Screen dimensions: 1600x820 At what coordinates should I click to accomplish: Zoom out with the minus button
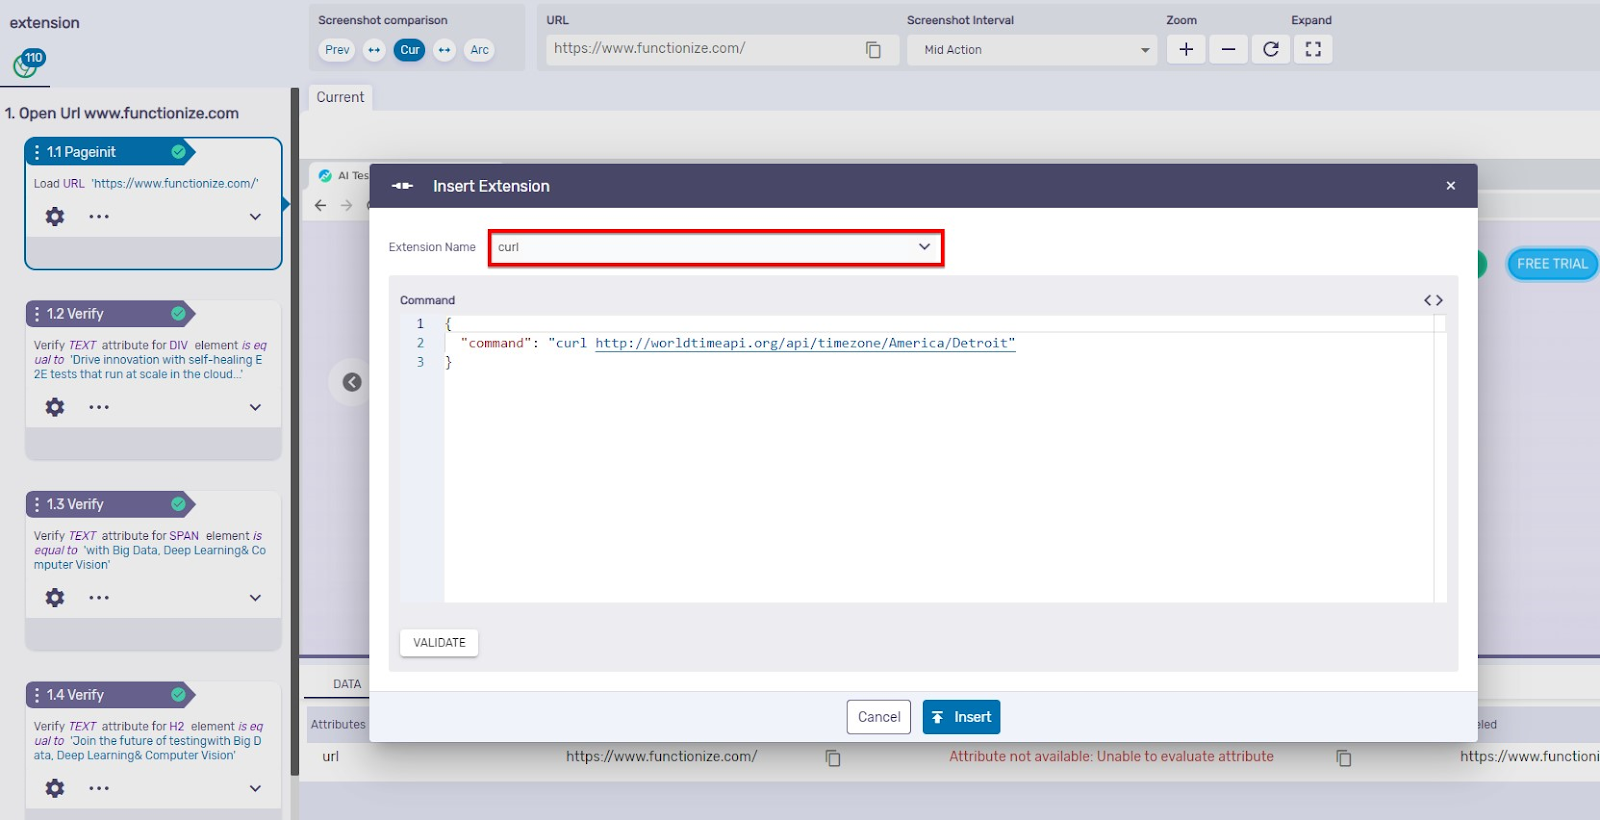(x=1228, y=49)
